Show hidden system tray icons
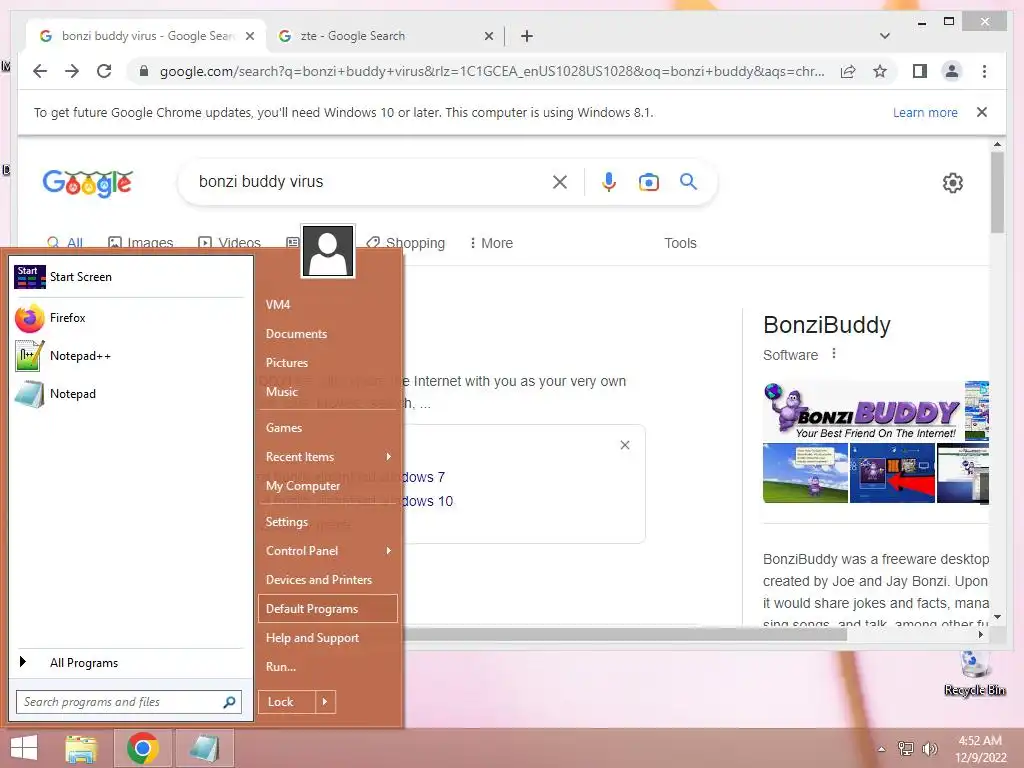The width and height of the screenshot is (1024, 768). (882, 749)
